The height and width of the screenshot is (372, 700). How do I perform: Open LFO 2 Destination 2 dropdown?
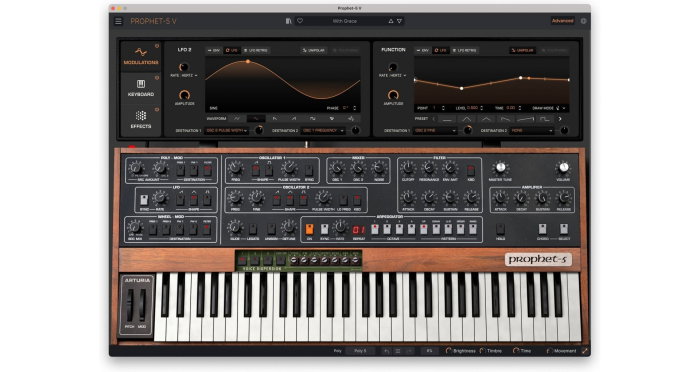323,130
